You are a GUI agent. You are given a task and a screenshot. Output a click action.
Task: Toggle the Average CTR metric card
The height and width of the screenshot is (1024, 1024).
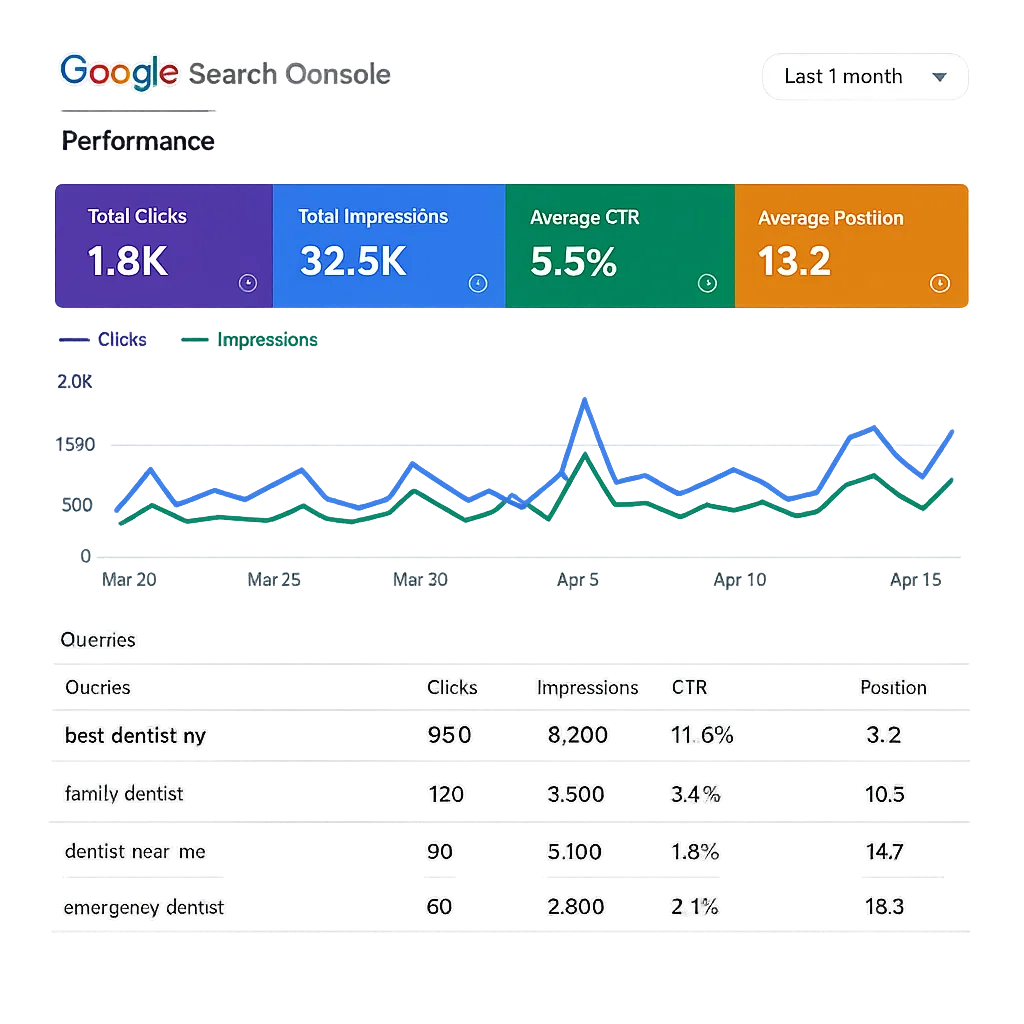pyautogui.click(x=619, y=245)
